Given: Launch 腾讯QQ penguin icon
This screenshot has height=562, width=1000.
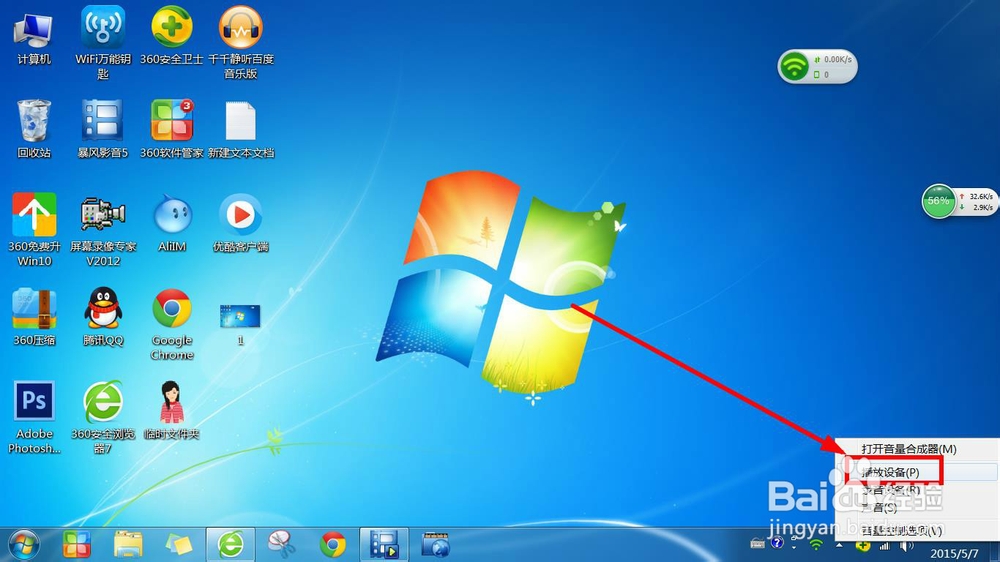Looking at the screenshot, I should [x=103, y=316].
